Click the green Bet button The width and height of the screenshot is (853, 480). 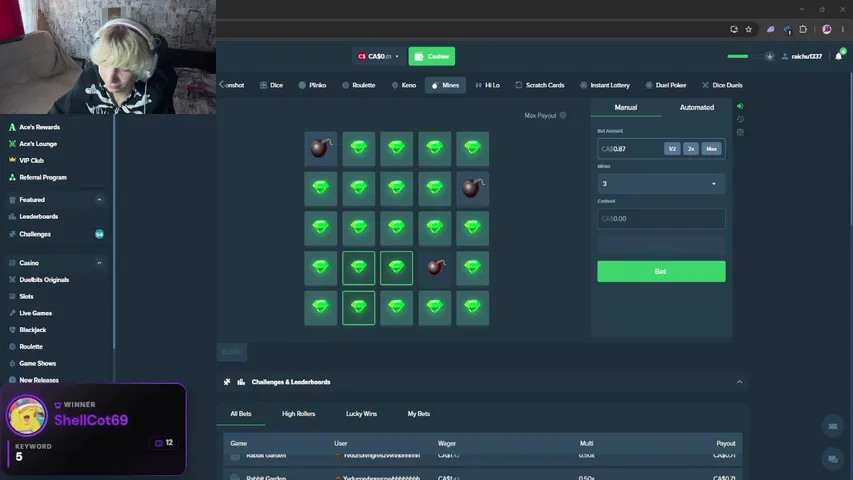[x=661, y=271]
